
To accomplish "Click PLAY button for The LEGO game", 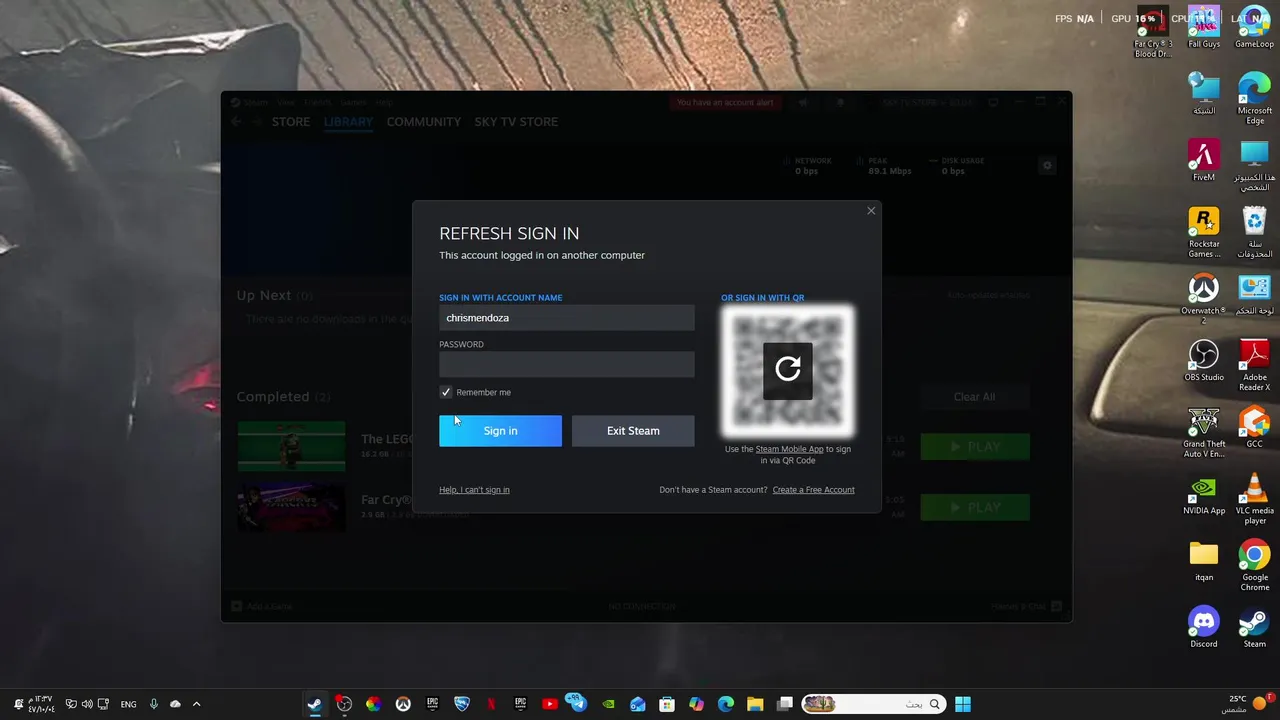I will pos(975,447).
